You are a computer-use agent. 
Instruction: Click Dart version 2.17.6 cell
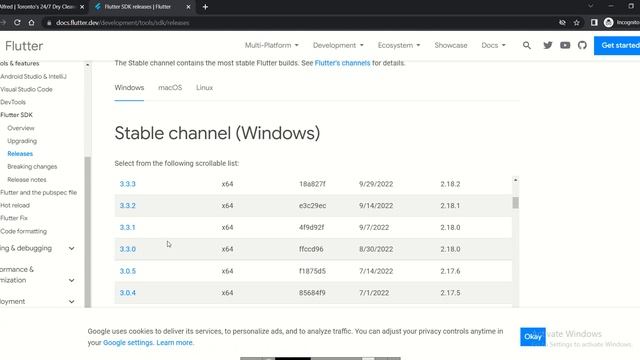coord(450,271)
